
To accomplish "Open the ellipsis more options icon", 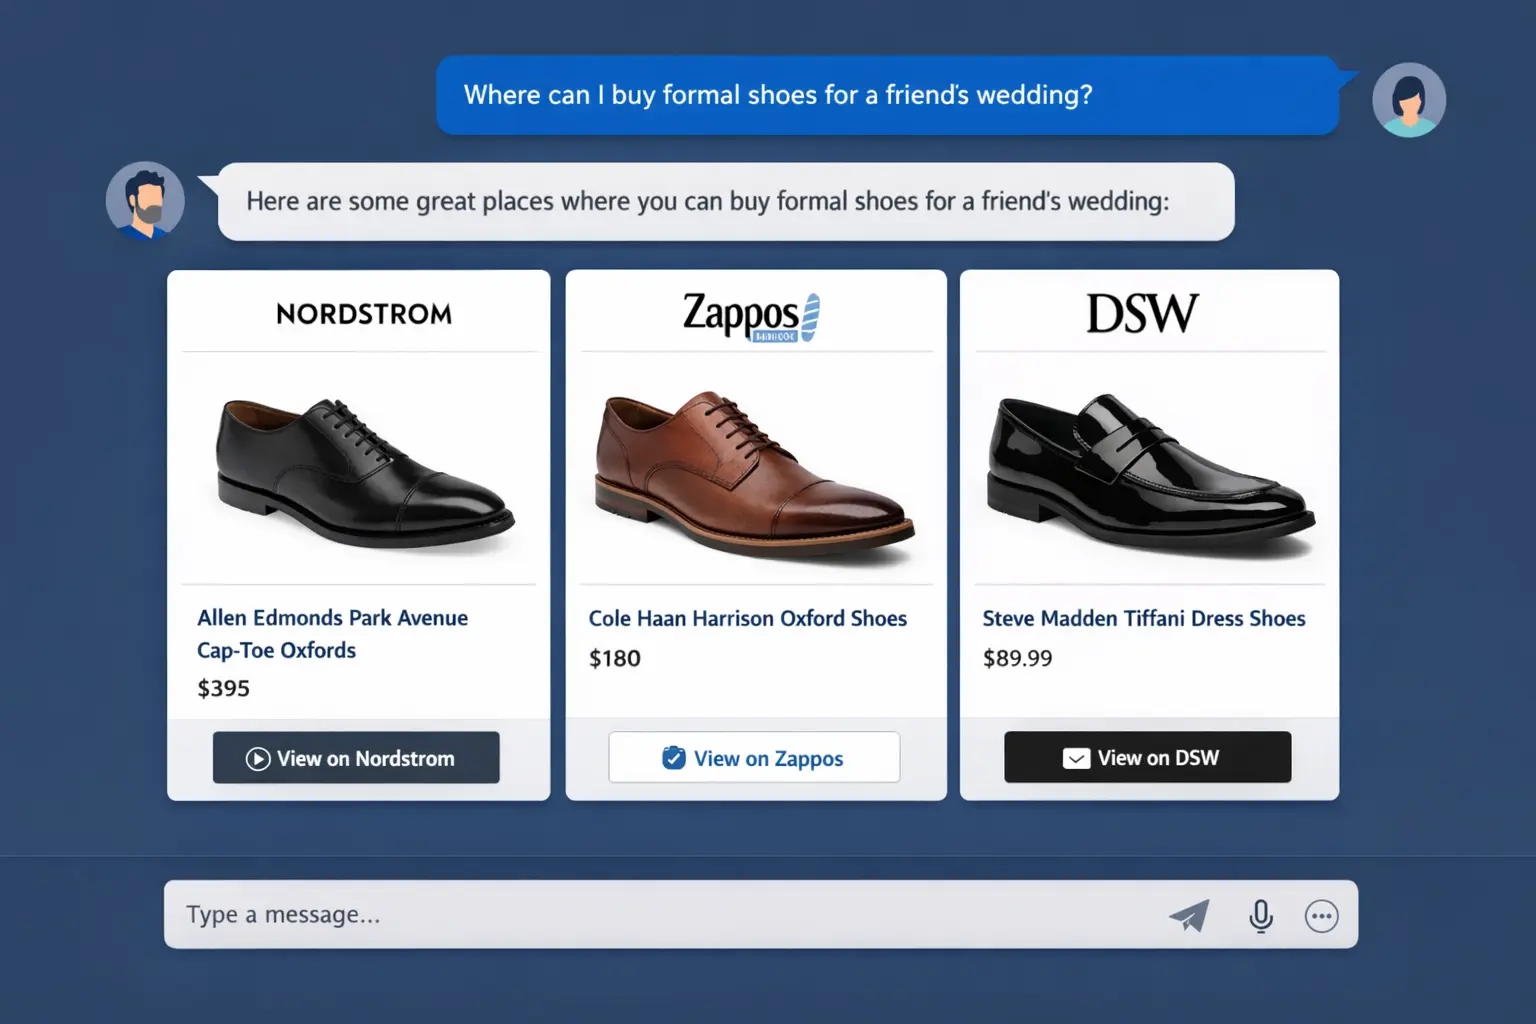I will coord(1322,914).
